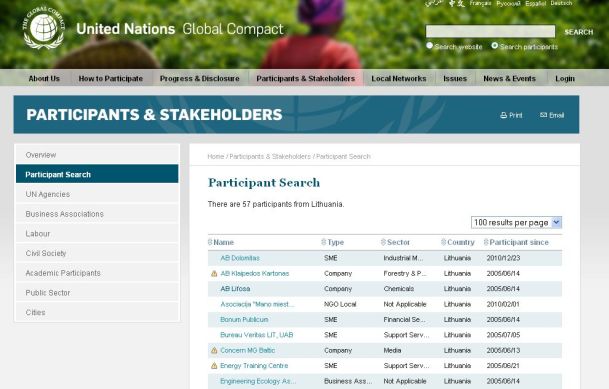Image resolution: width=609 pixels, height=389 pixels.
Task: Sort by Type column arrows
Action: point(324,242)
